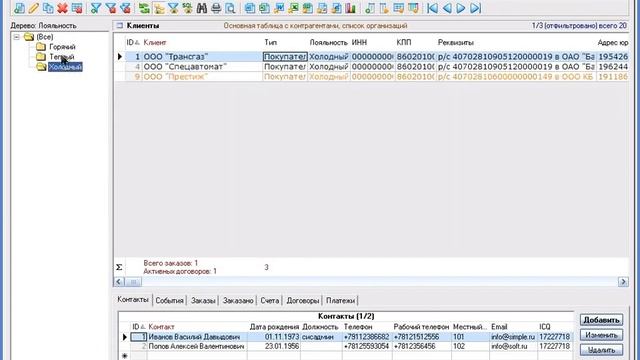Click the Excel template key icon

pyautogui.click(x=293, y=7)
